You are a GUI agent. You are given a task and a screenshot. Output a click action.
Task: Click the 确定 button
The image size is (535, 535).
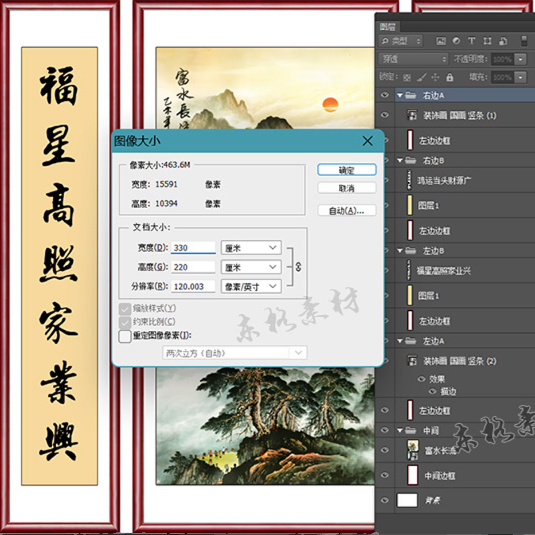point(347,170)
